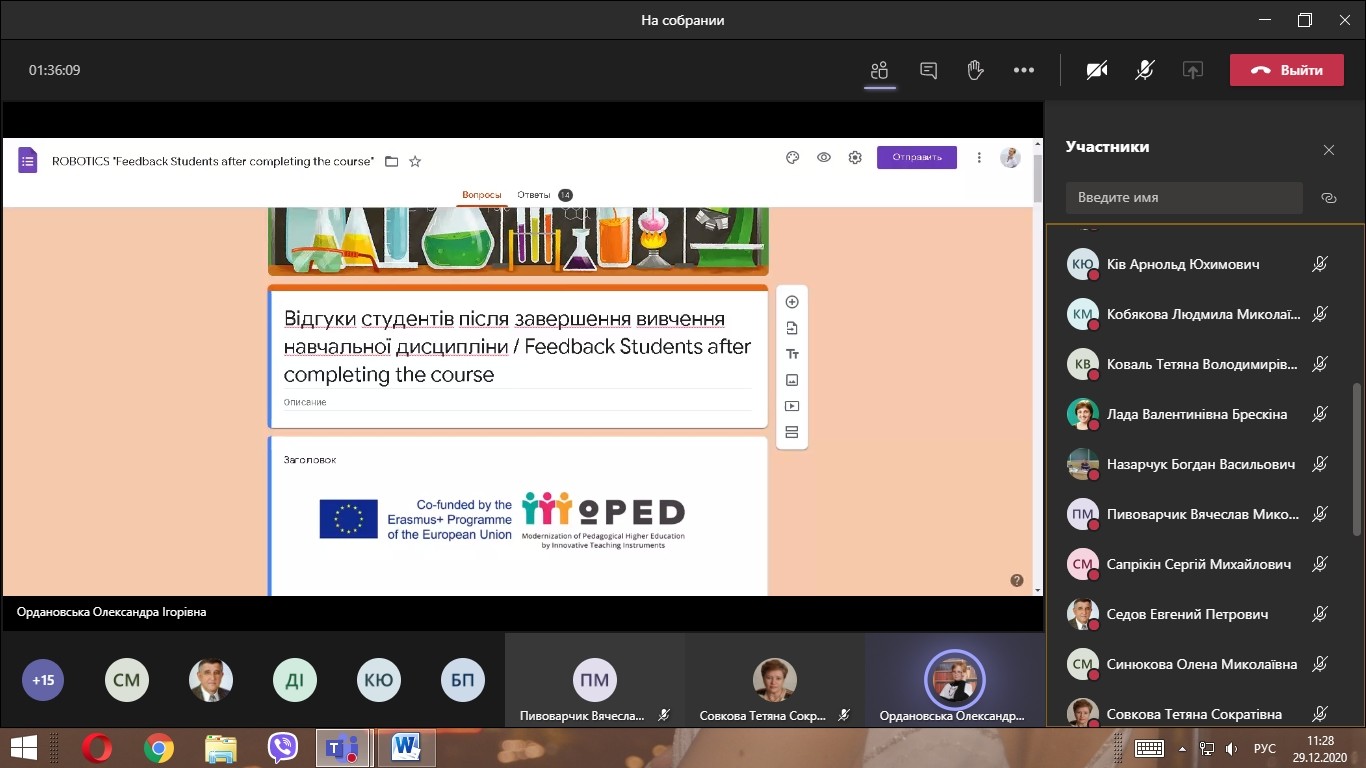Click the raise hand icon
The width and height of the screenshot is (1366, 768).
tap(975, 70)
